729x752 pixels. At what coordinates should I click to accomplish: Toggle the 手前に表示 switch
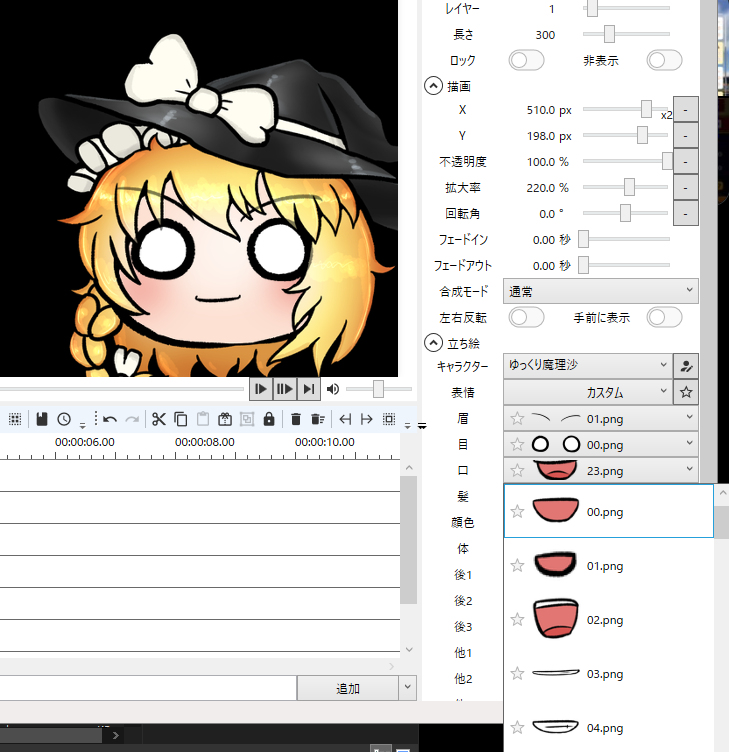point(664,317)
